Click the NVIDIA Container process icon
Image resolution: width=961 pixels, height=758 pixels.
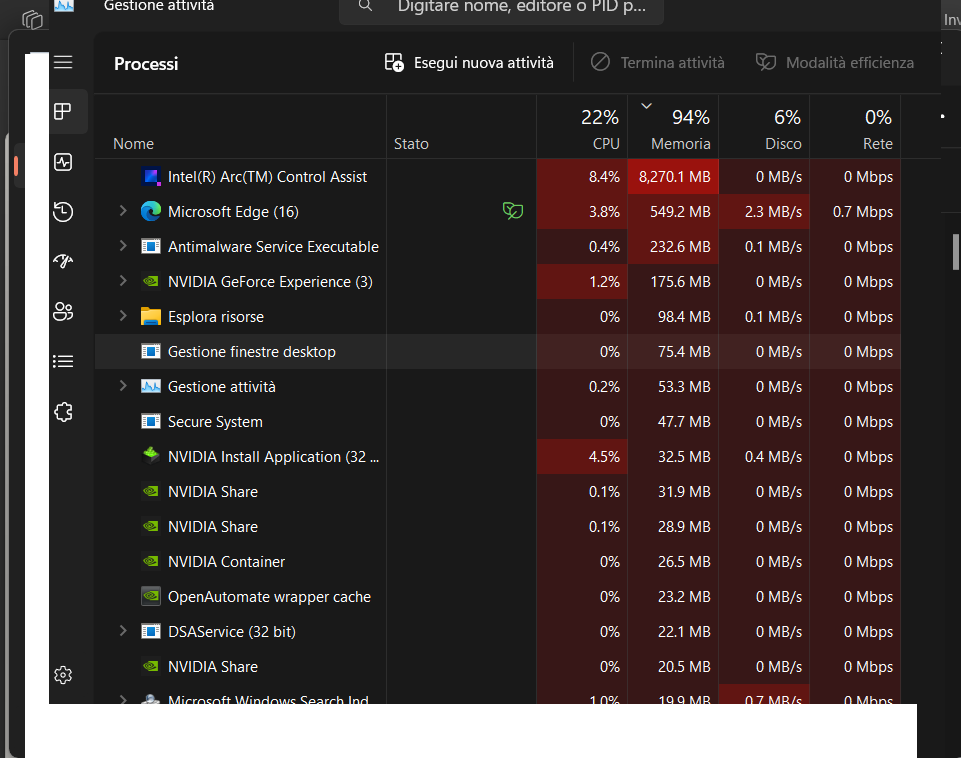[151, 561]
